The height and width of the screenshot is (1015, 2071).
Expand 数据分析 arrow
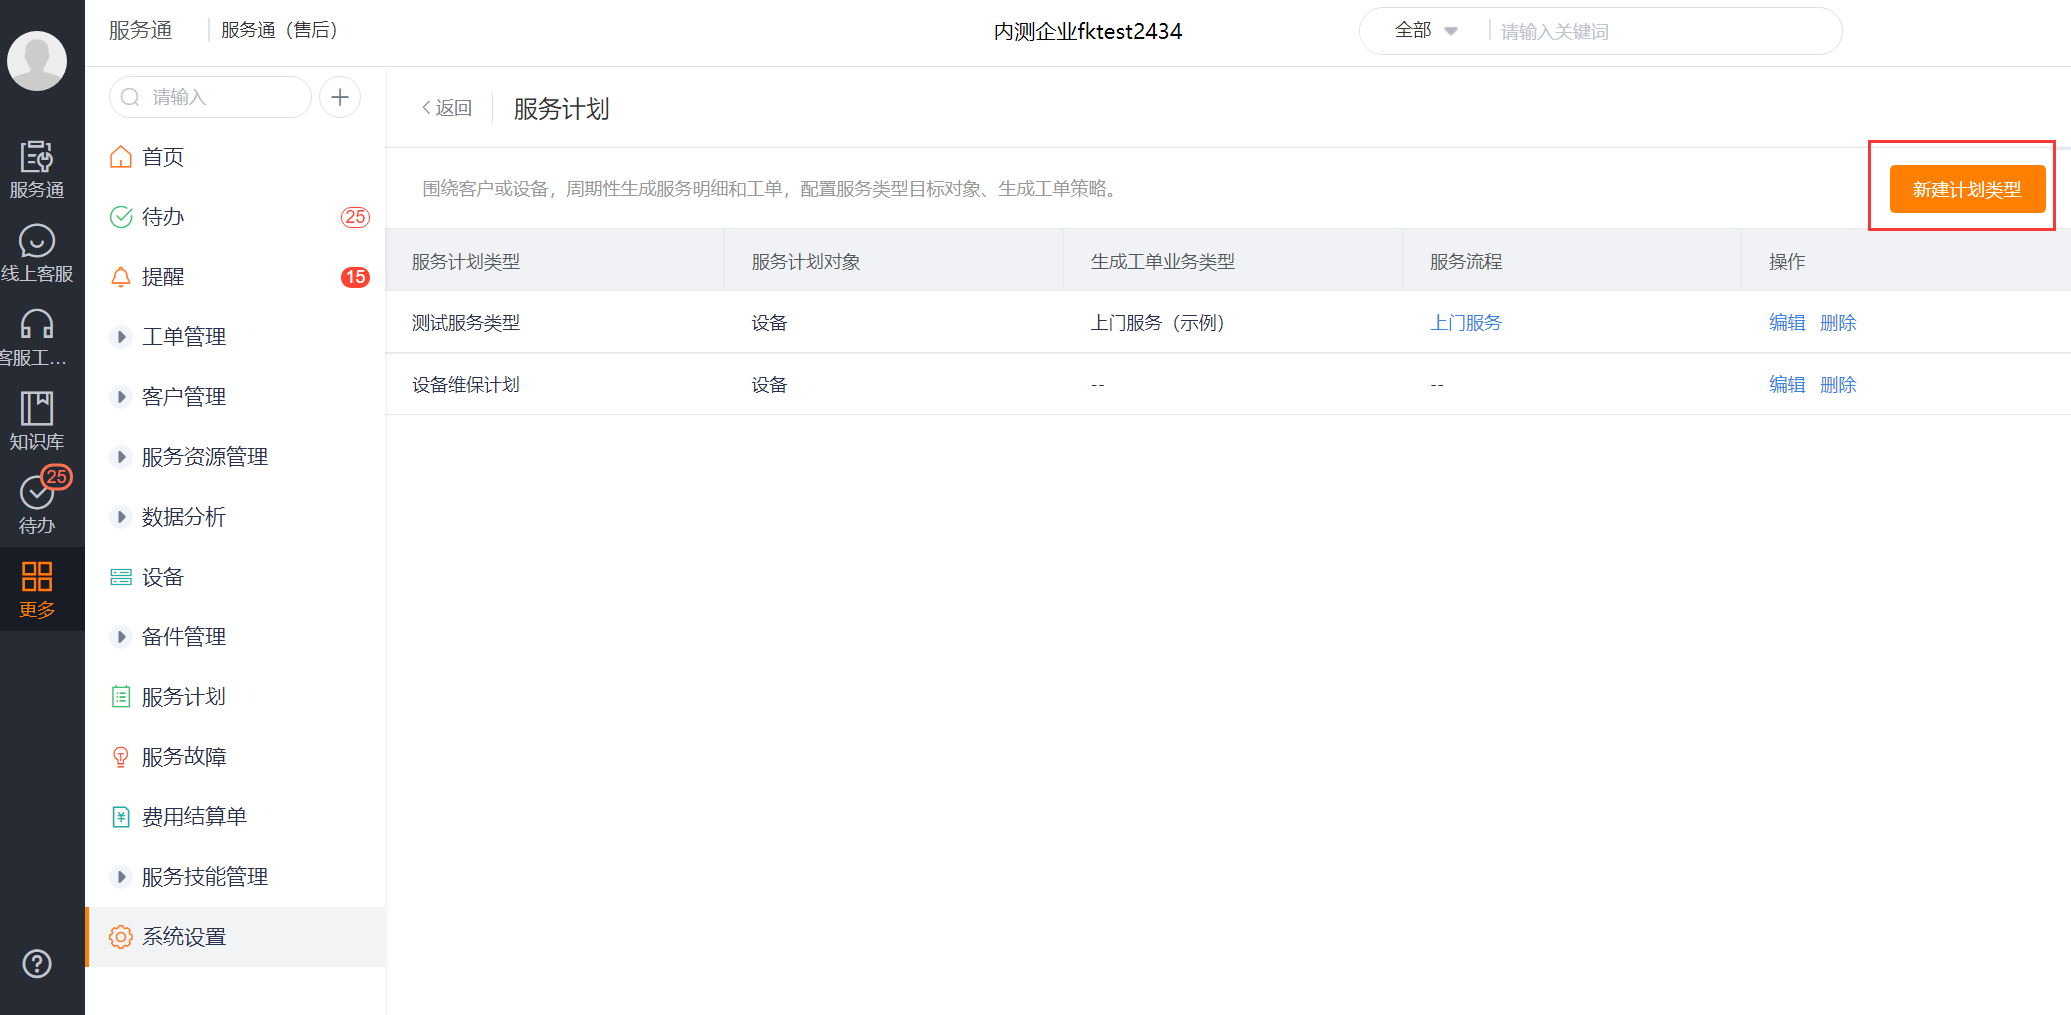[121, 517]
